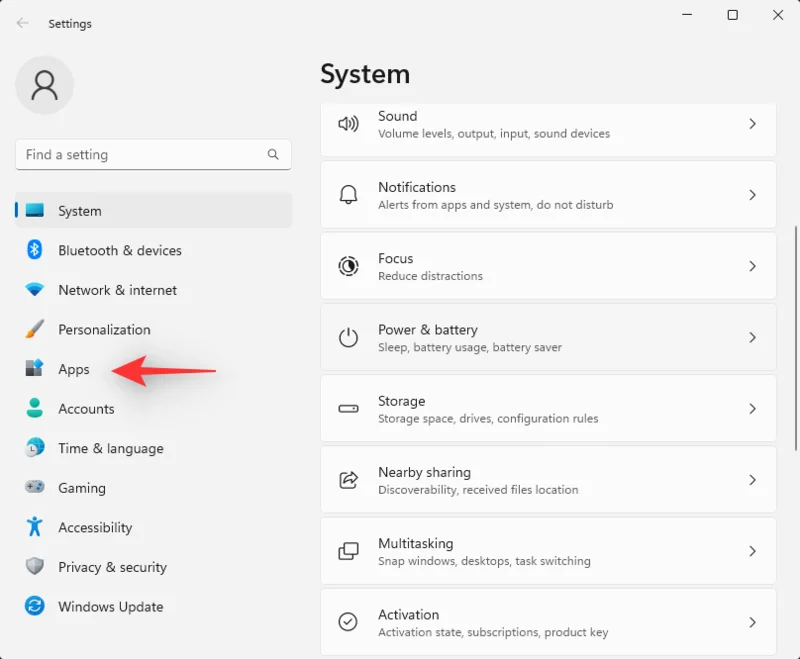This screenshot has height=659, width=800.
Task: Open the Storage drive icon
Action: pyautogui.click(x=347, y=408)
